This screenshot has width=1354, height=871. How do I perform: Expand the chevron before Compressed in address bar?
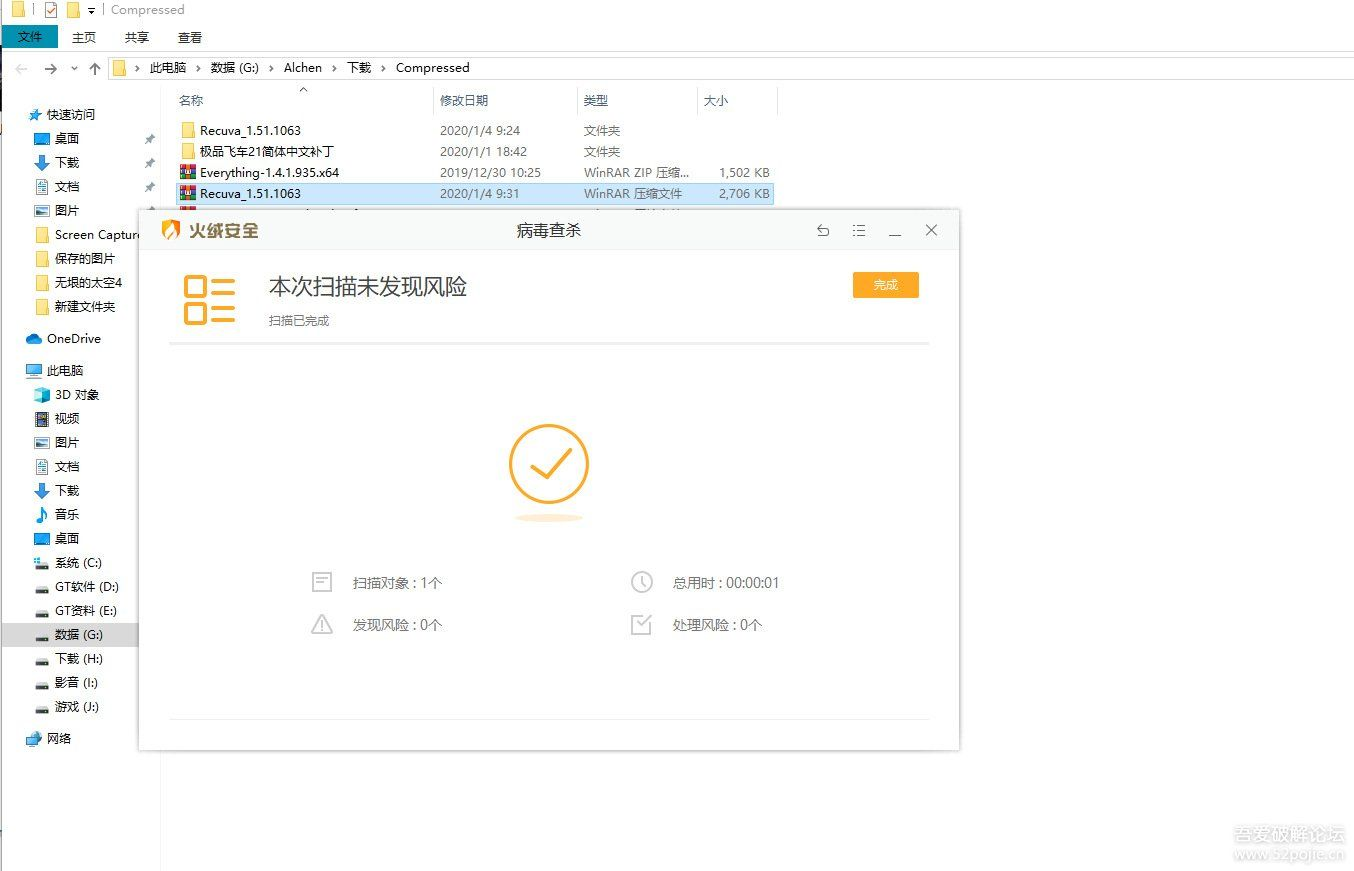pyautogui.click(x=383, y=68)
